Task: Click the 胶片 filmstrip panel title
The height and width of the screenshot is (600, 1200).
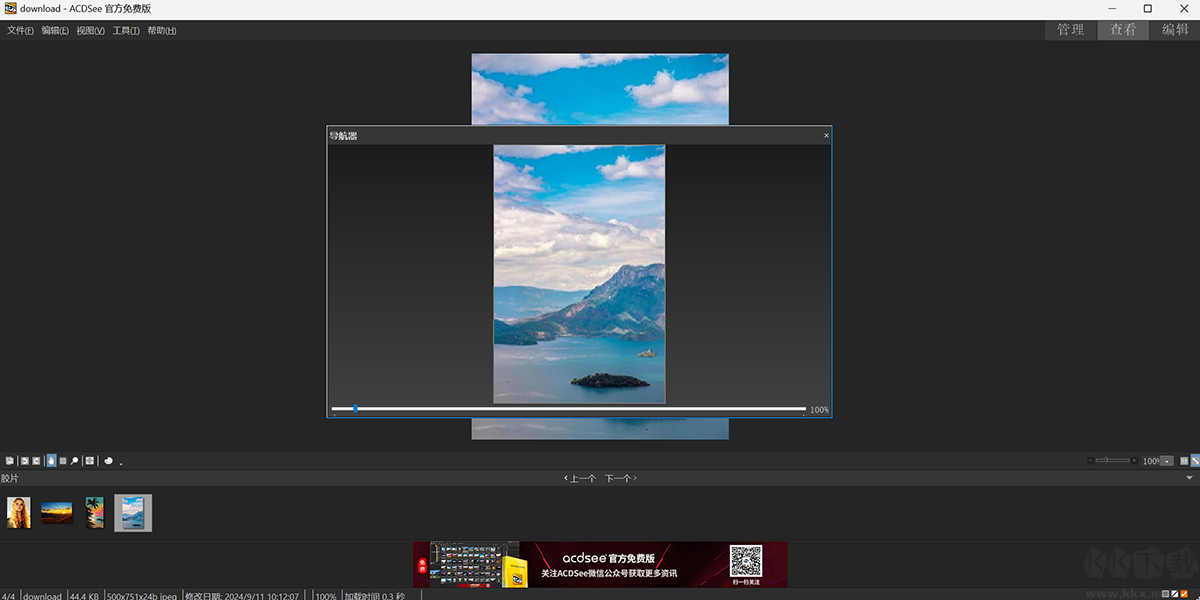Action: click(x=10, y=478)
